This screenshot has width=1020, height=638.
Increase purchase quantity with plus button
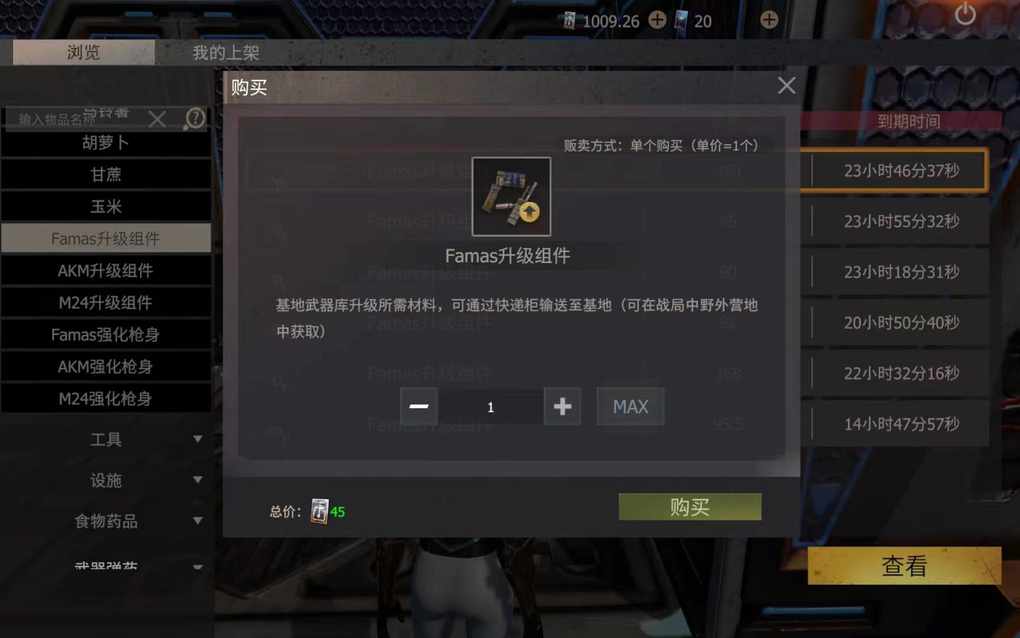click(562, 406)
